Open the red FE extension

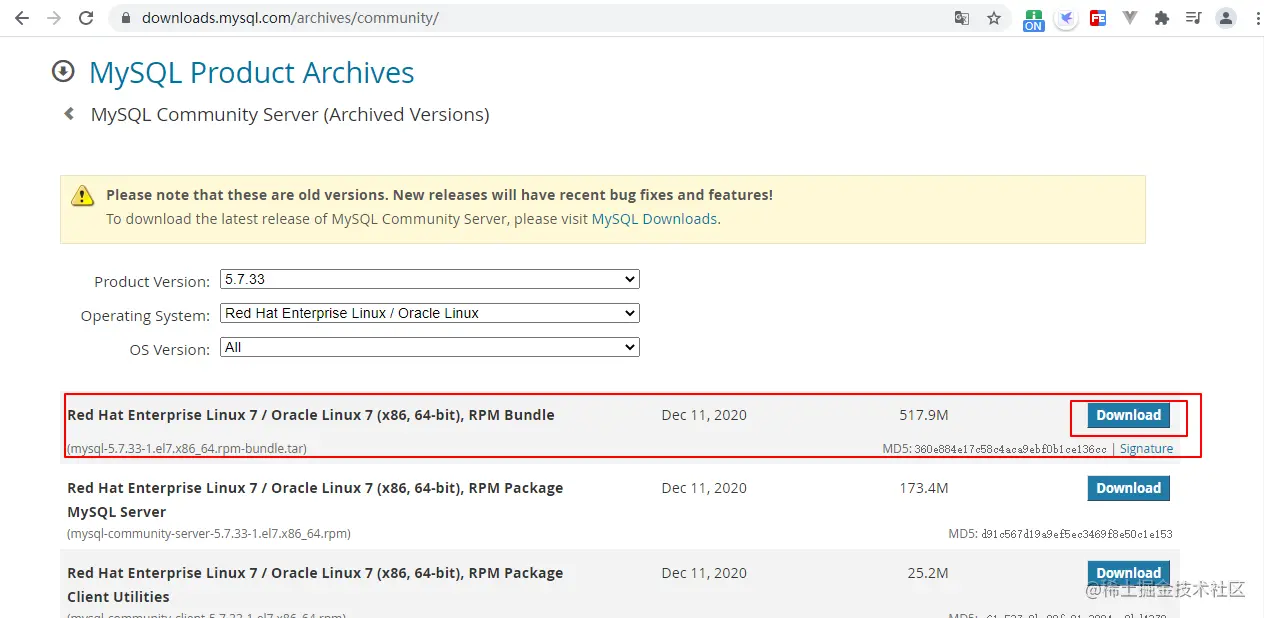click(1098, 18)
